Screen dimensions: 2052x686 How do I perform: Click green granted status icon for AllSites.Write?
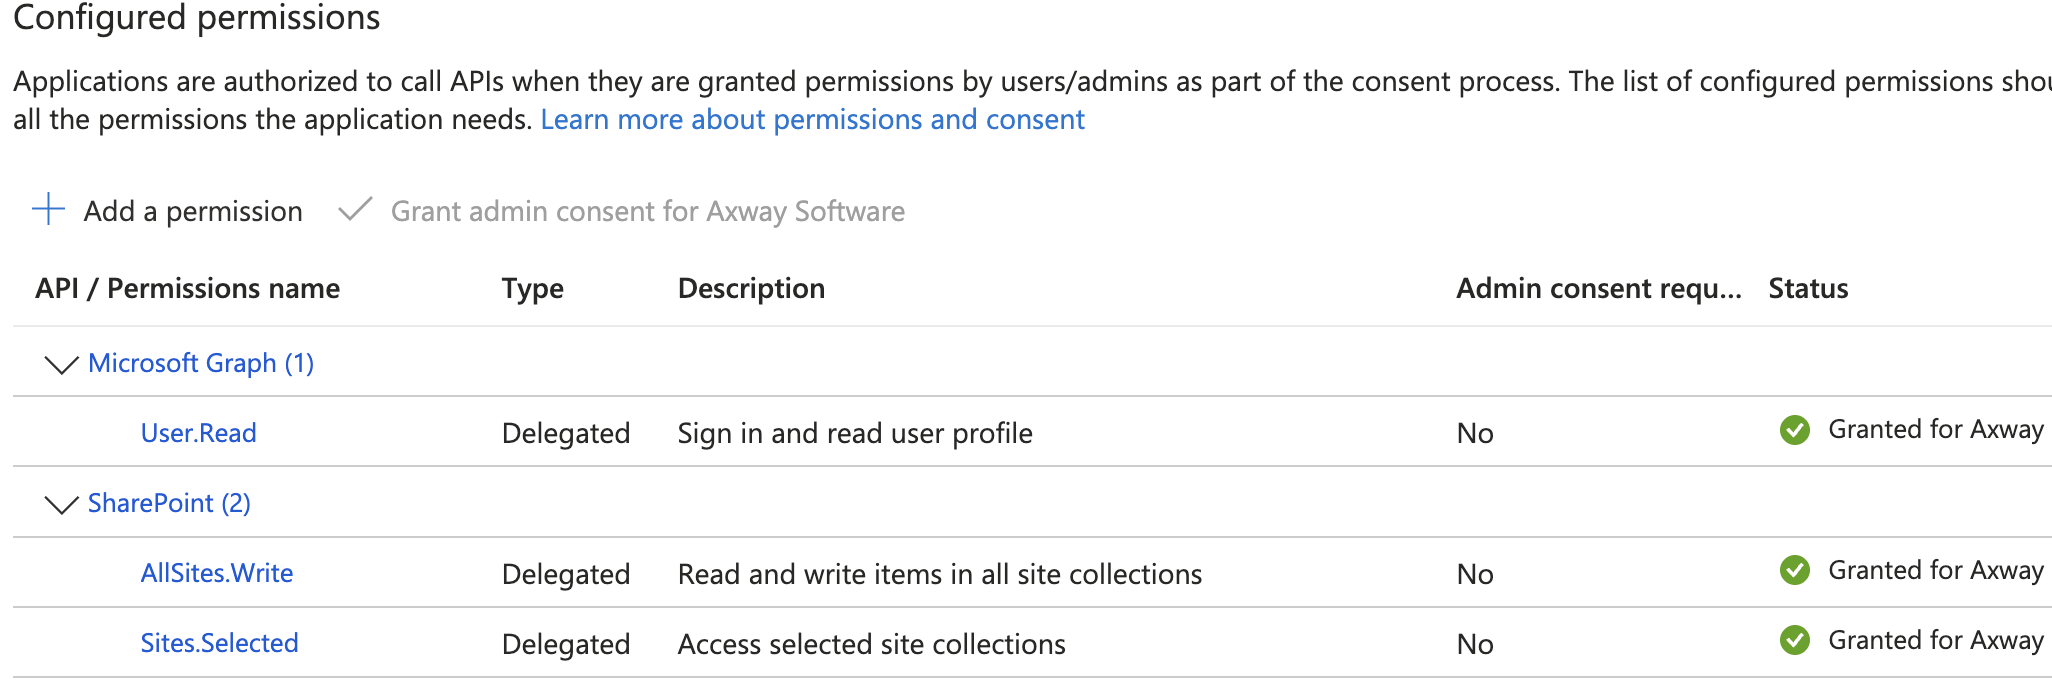pyautogui.click(x=1794, y=571)
